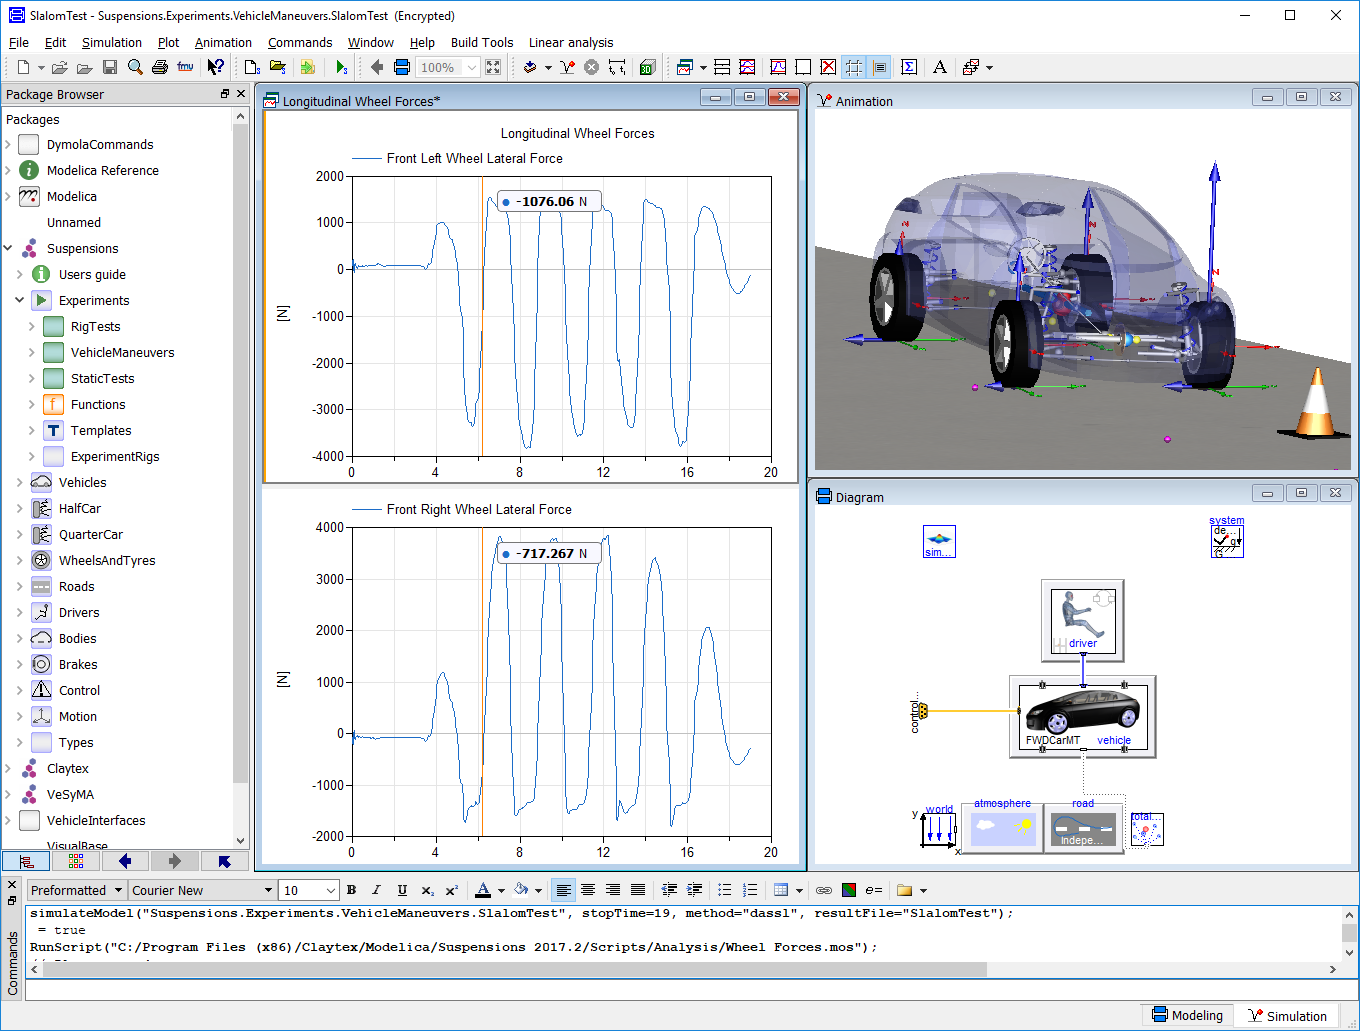1360x1031 pixels.
Task: Expand the VehicleManeuvers package
Action: tap(31, 353)
